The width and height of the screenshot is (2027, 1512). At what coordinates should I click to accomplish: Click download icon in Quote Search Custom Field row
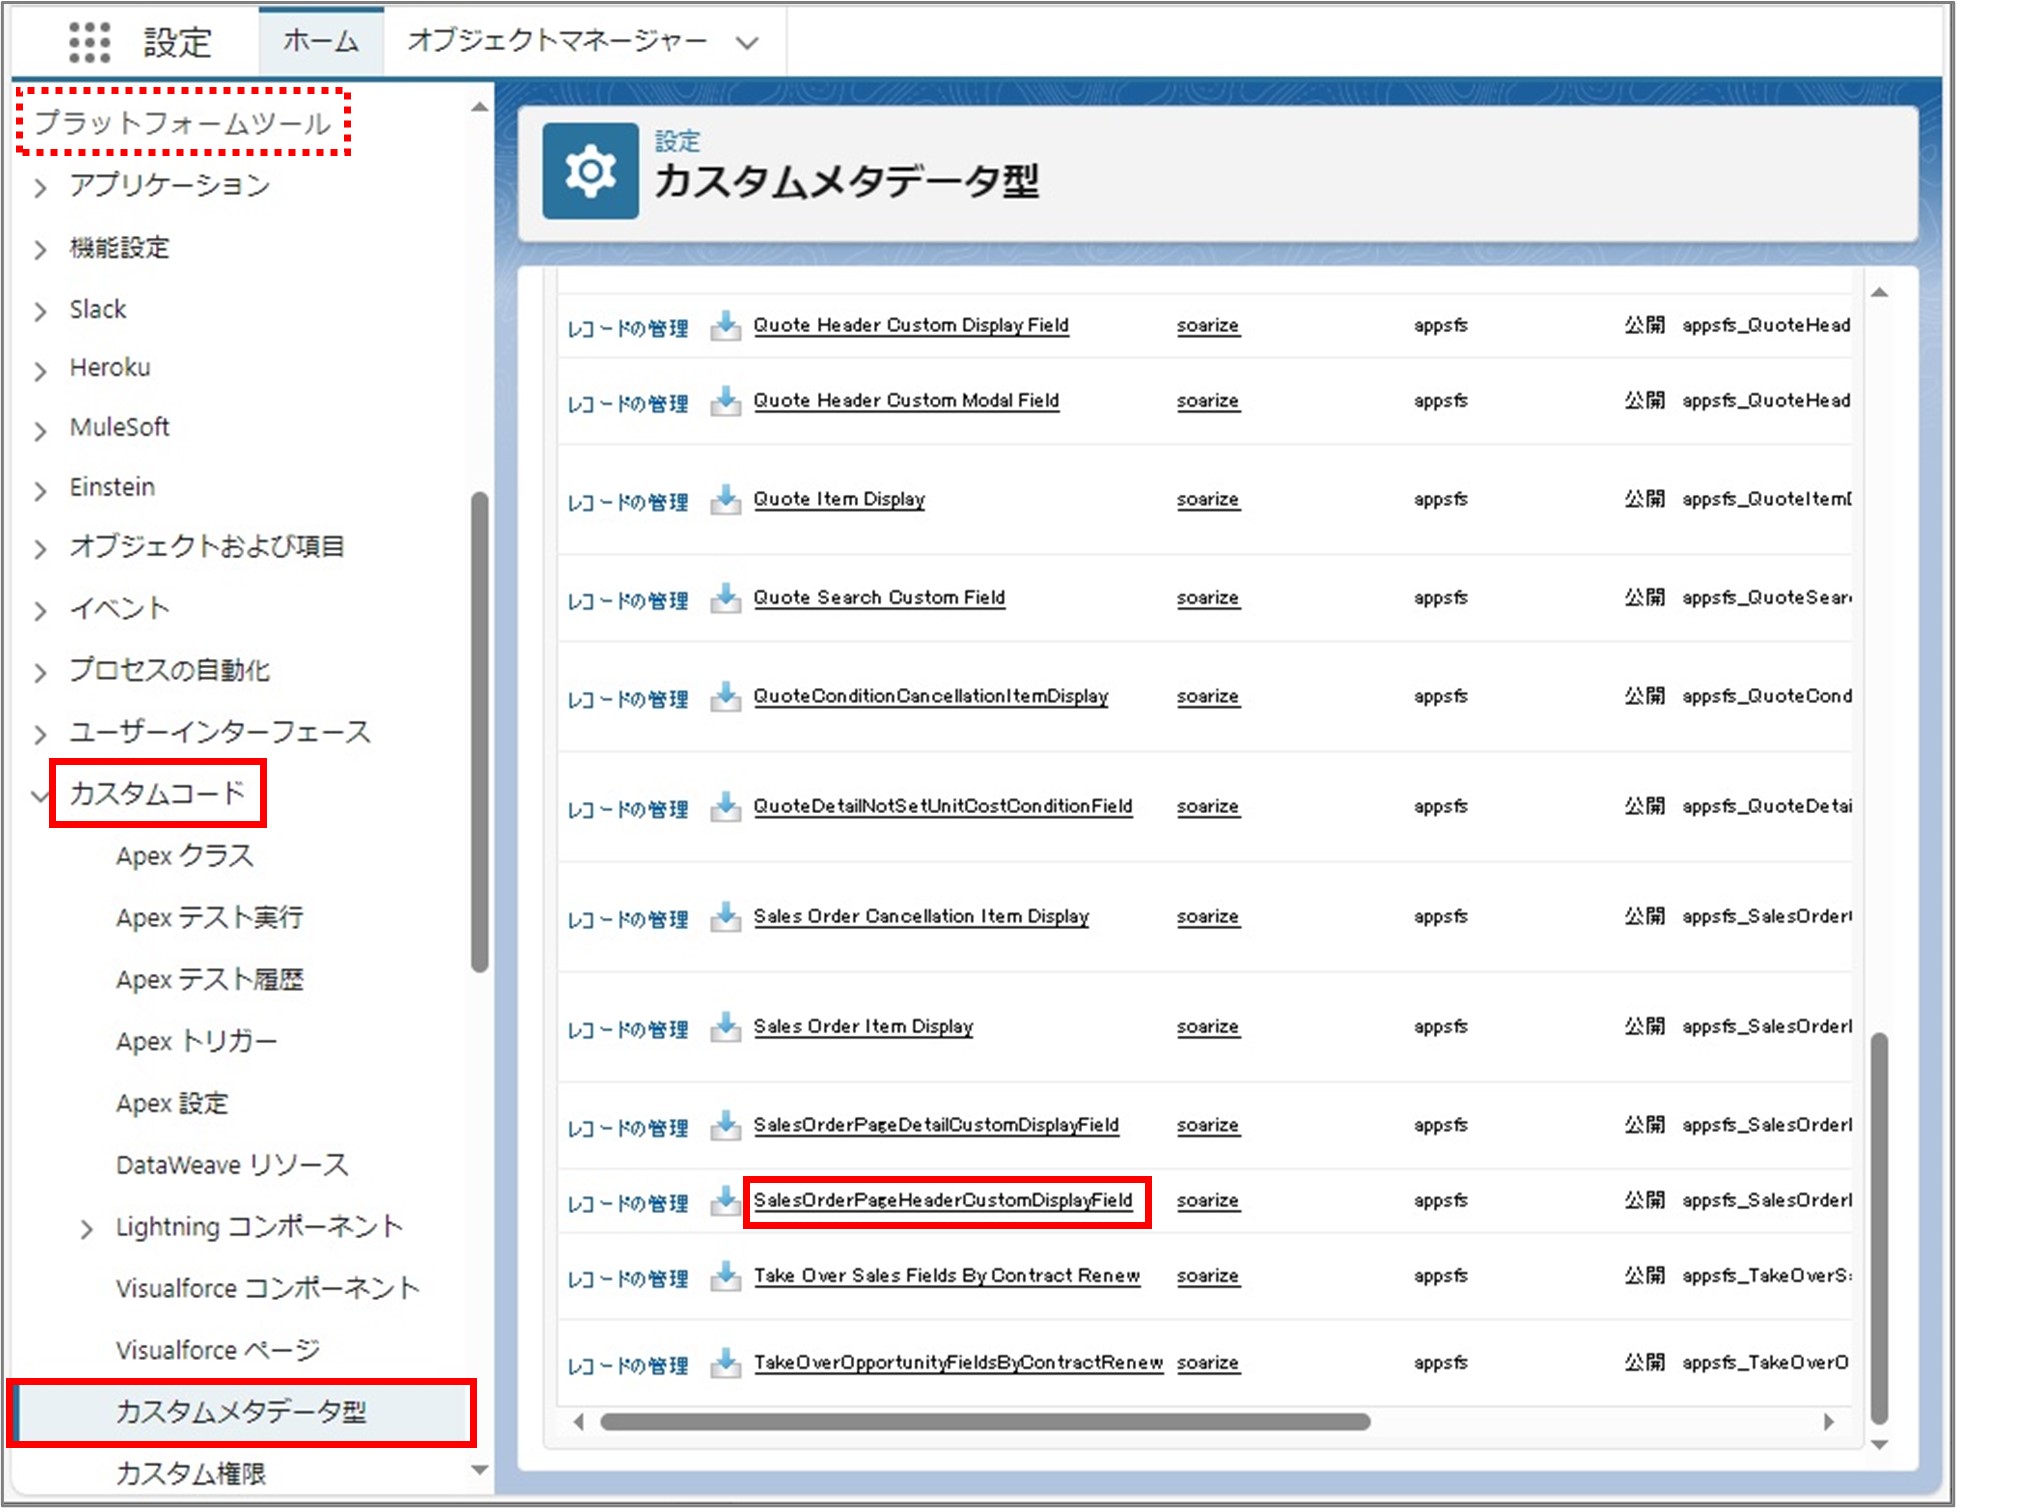point(725,598)
